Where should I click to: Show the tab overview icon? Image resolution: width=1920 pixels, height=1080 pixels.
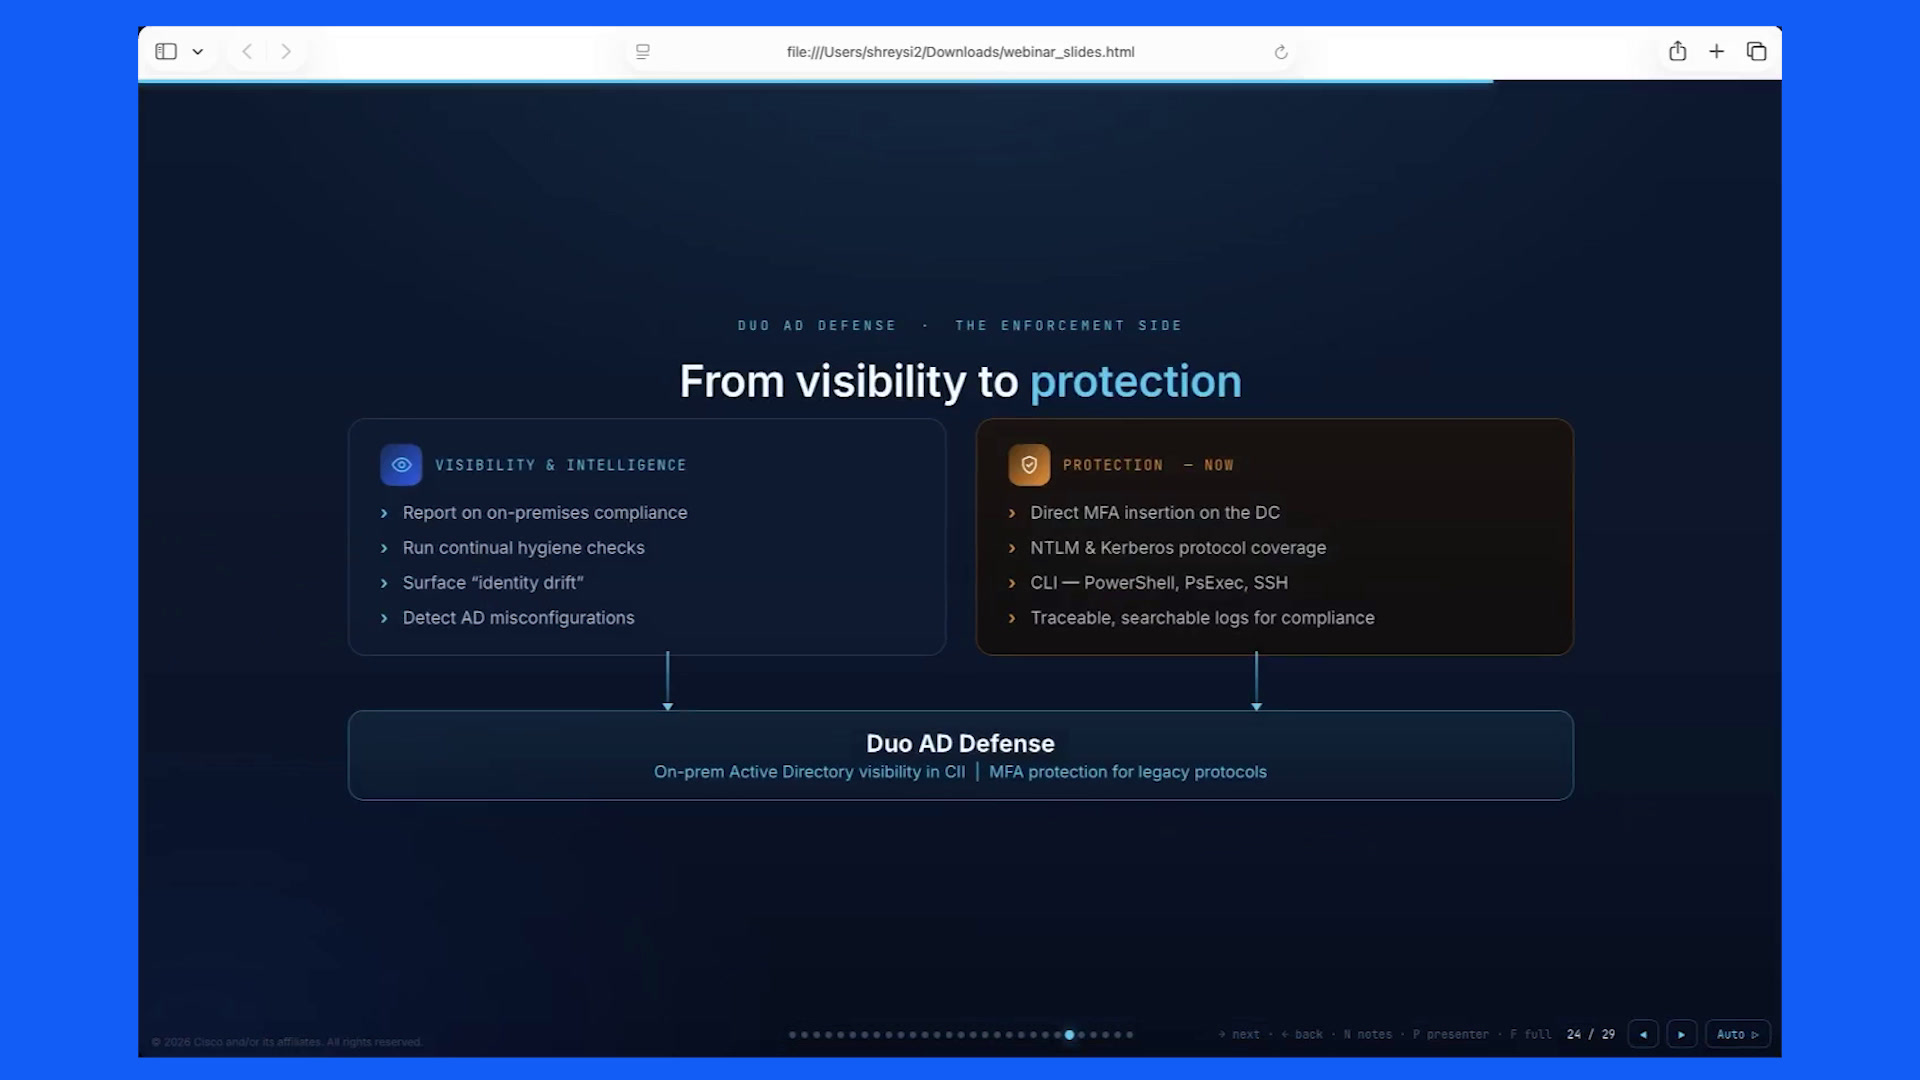(1757, 51)
